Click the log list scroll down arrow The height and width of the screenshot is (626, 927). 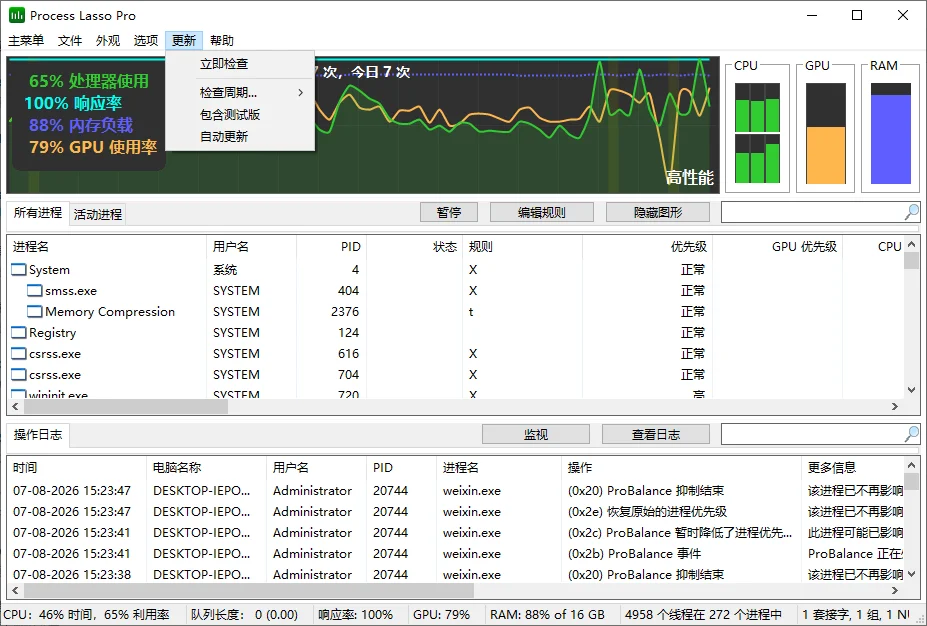(911, 574)
